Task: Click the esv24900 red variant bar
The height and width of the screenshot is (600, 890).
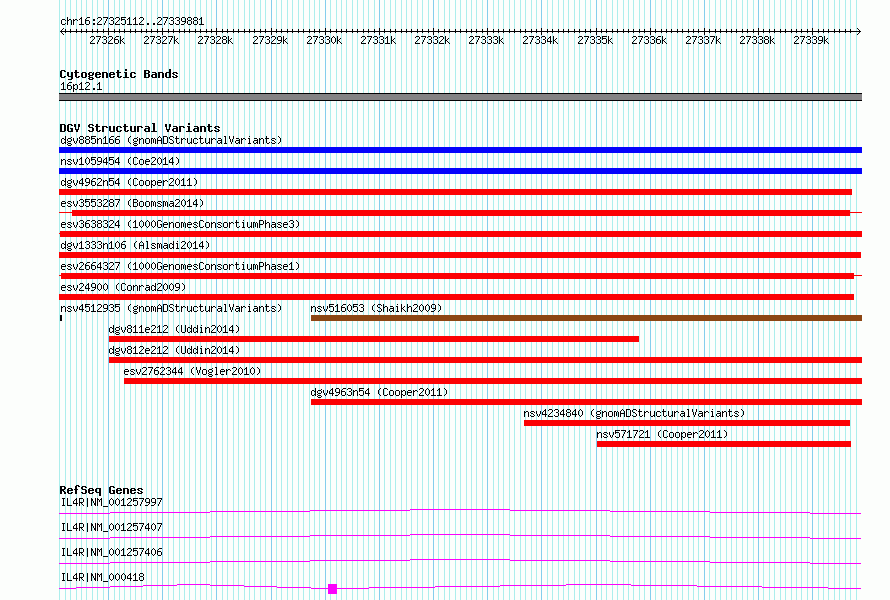Action: [456, 297]
